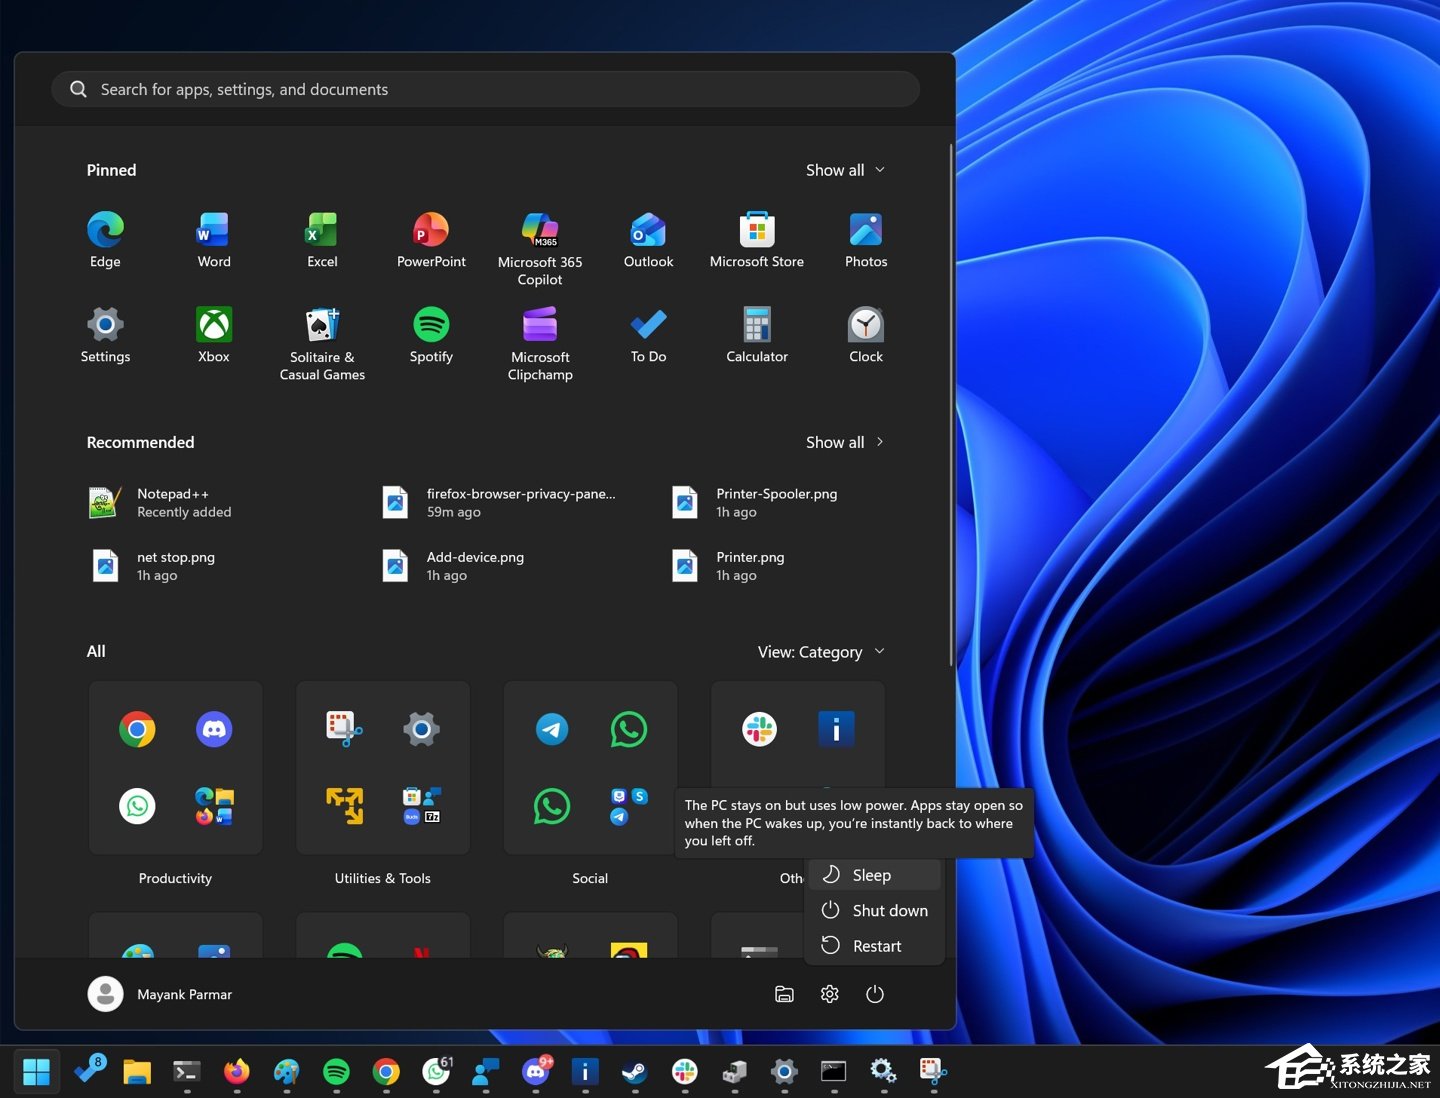
Task: Select Shut down from the power menu
Action: pos(875,911)
